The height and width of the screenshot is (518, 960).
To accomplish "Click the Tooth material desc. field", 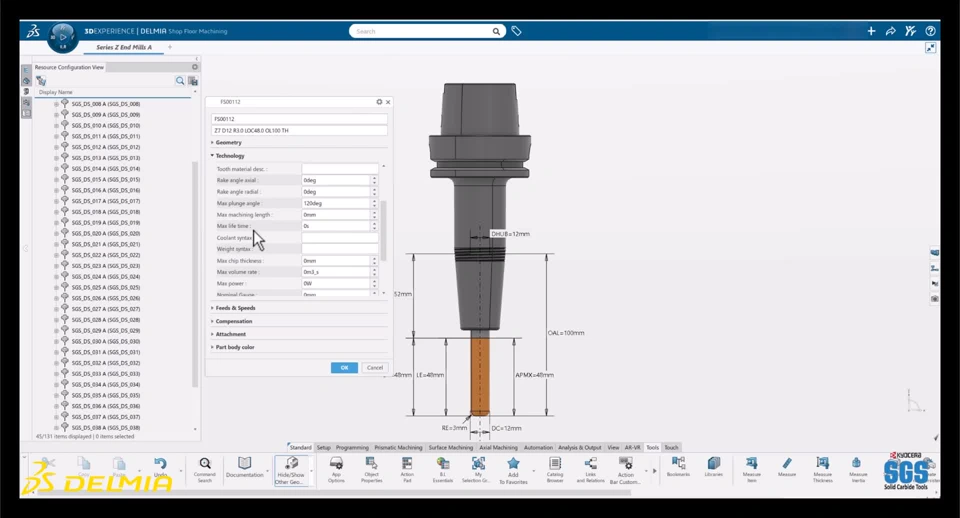I will pos(340,168).
